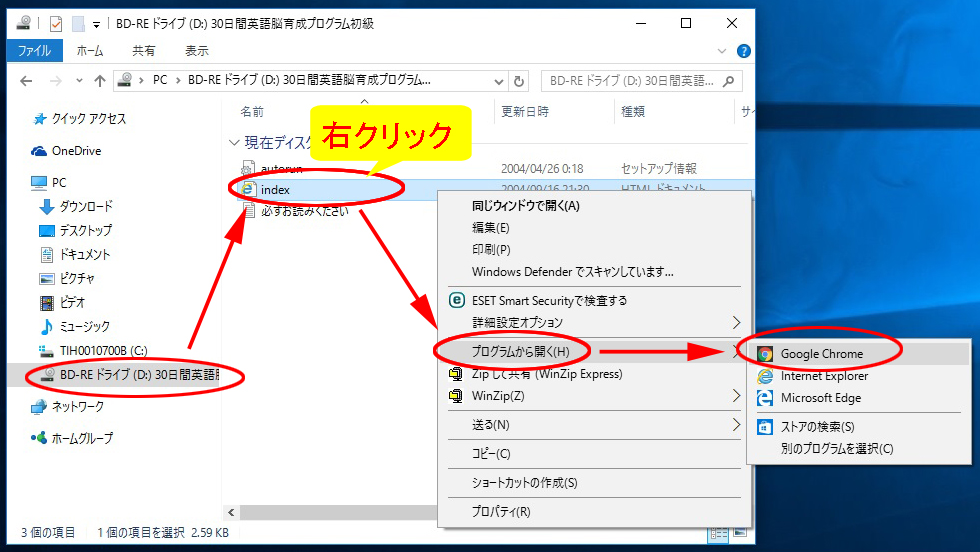Go back with the left arrow
Screen dimensions: 980x552
point(26,81)
